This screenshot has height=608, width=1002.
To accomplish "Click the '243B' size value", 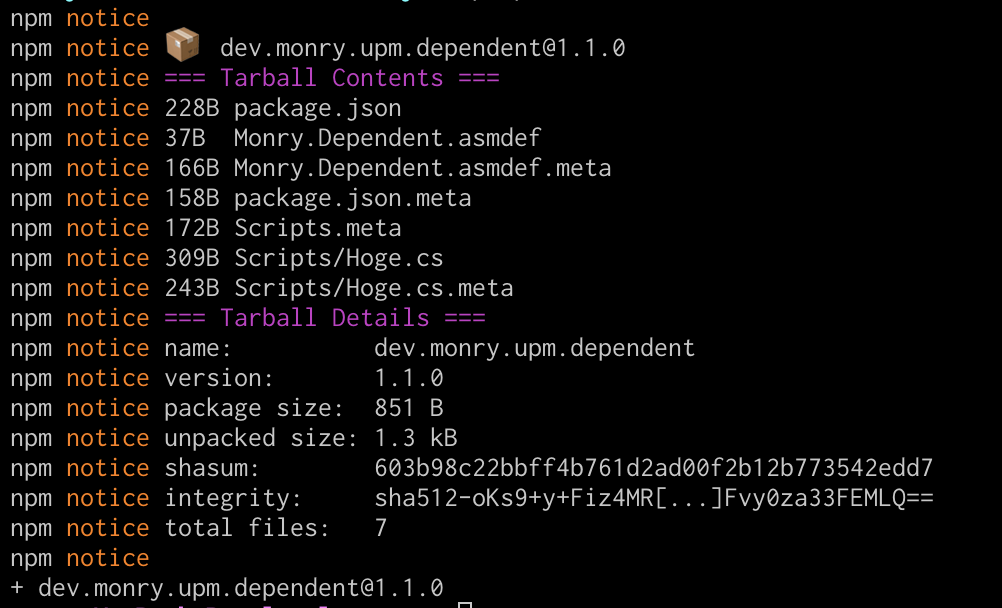I will (192, 288).
